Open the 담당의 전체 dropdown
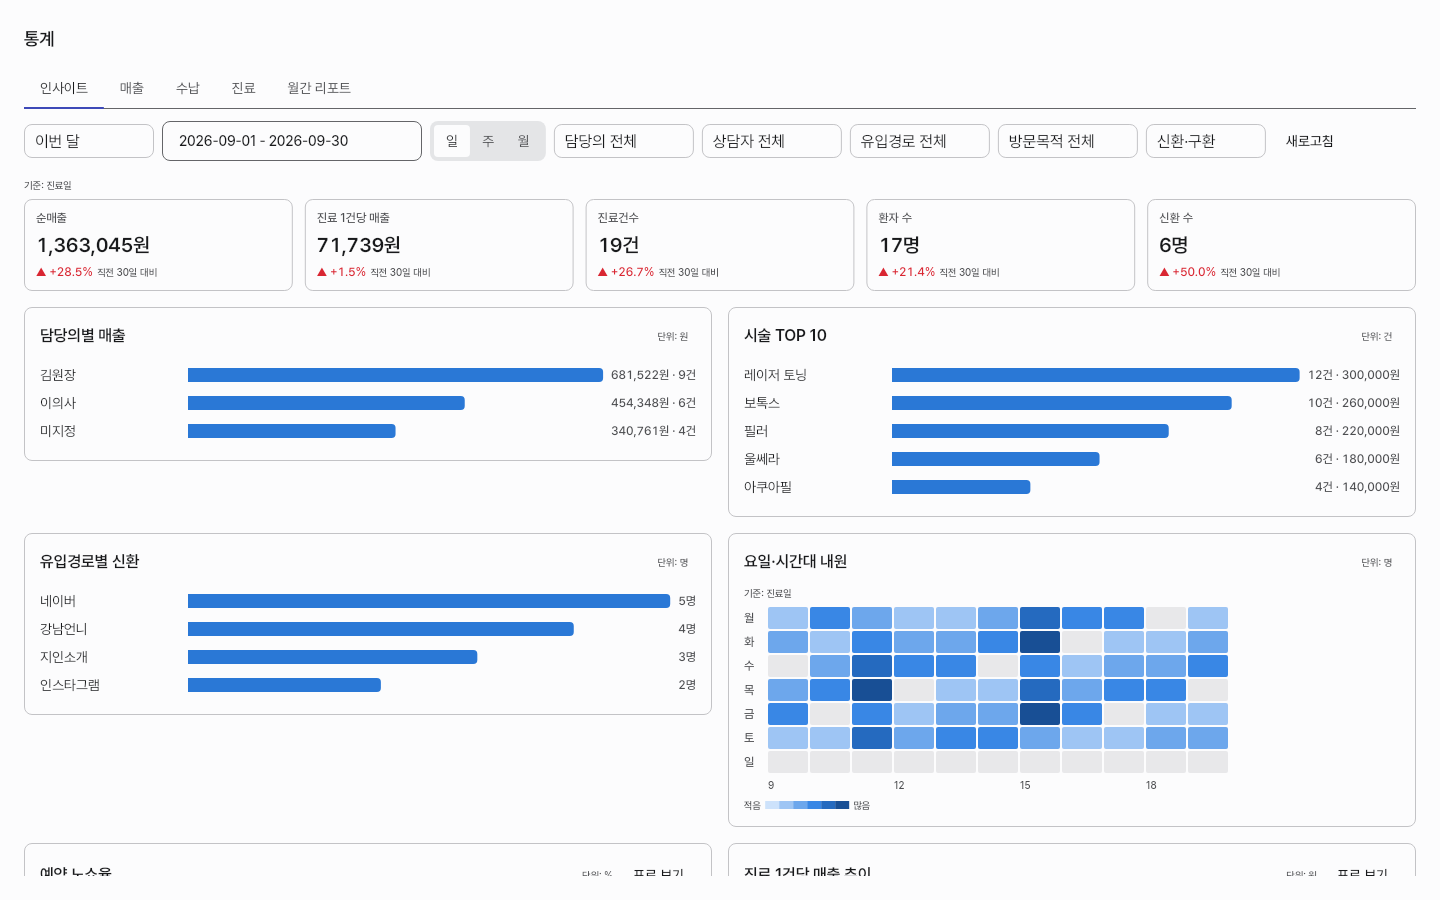Image resolution: width=1440 pixels, height=900 pixels. point(624,141)
